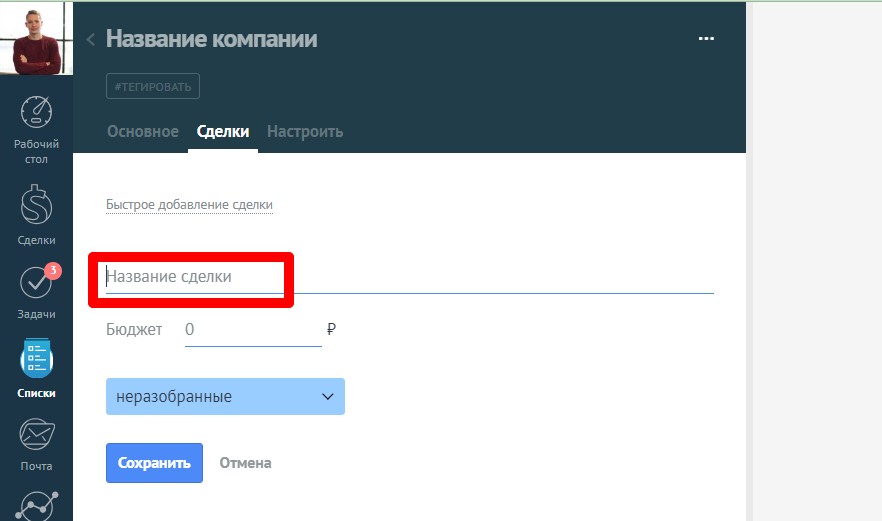The width and height of the screenshot is (882, 521).
Task: Open the three-dots more options menu
Action: [x=706, y=38]
